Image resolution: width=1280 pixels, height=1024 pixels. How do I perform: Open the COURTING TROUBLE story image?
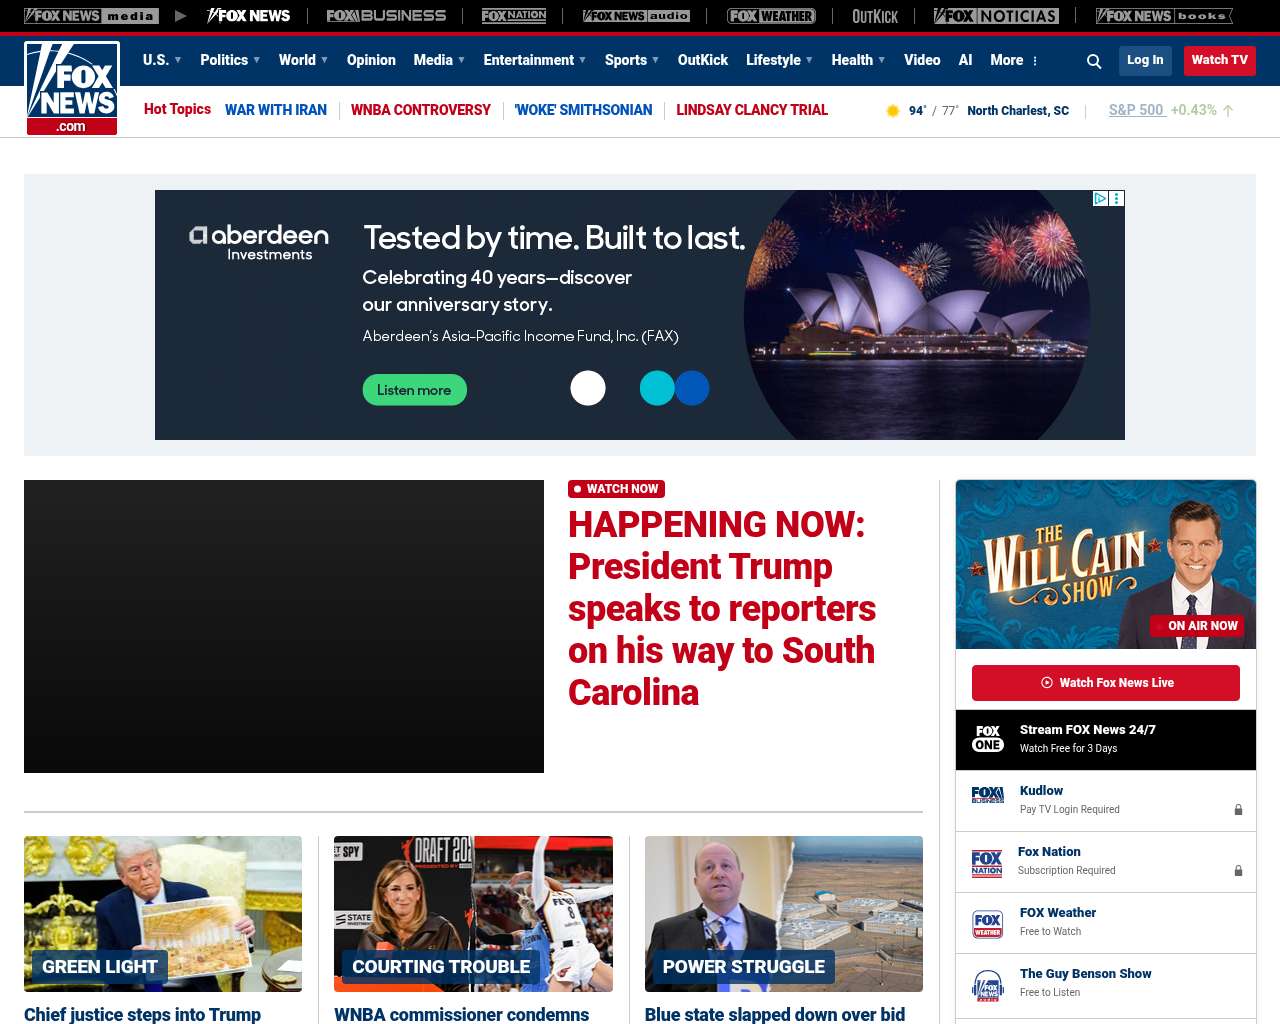[473, 914]
